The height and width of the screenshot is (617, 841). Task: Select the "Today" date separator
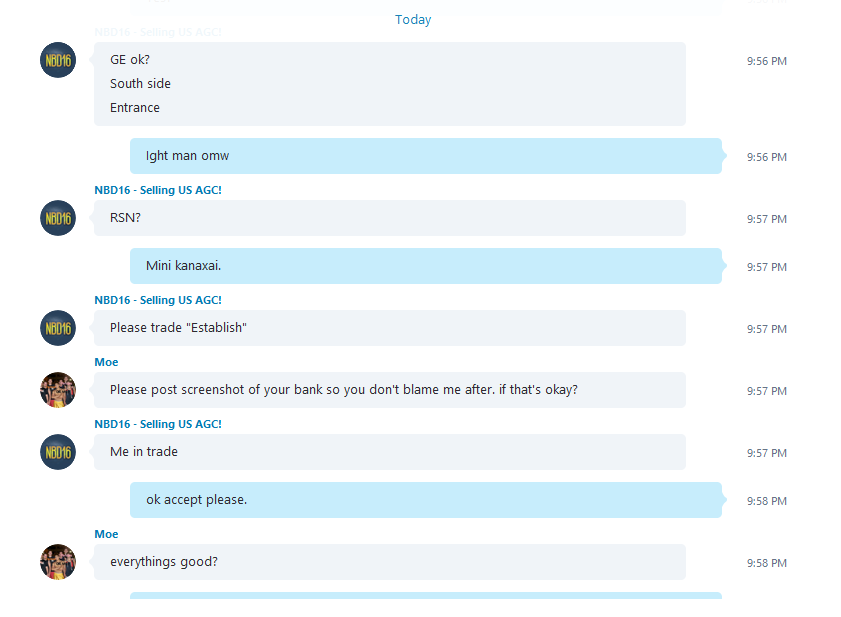(x=413, y=20)
